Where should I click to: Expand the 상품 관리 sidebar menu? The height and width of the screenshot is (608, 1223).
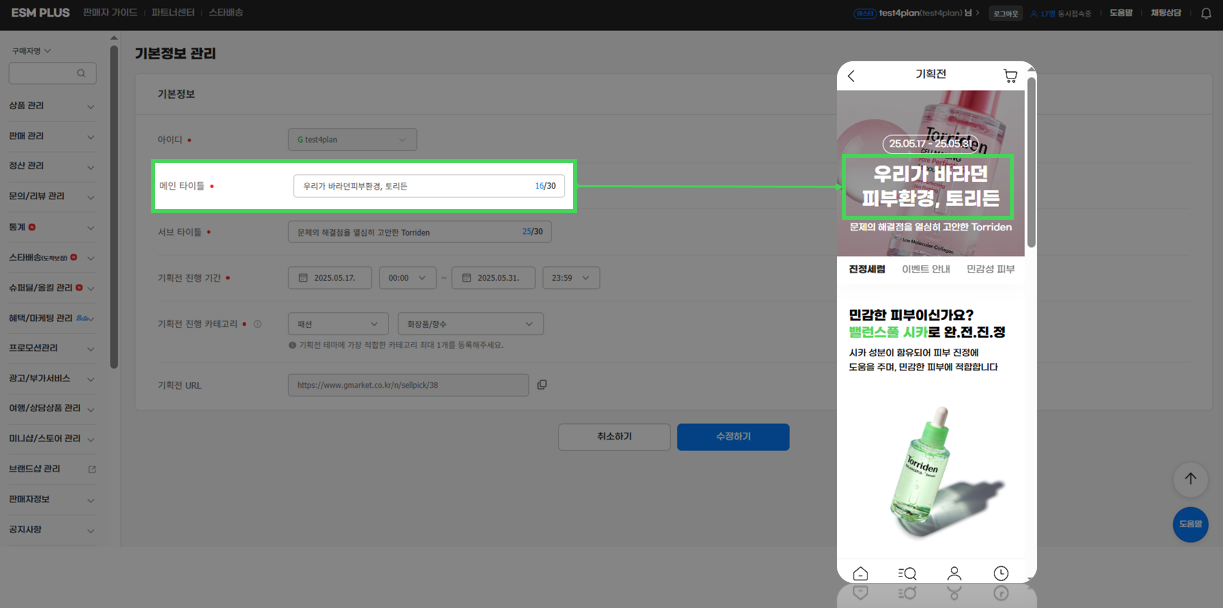(53, 106)
